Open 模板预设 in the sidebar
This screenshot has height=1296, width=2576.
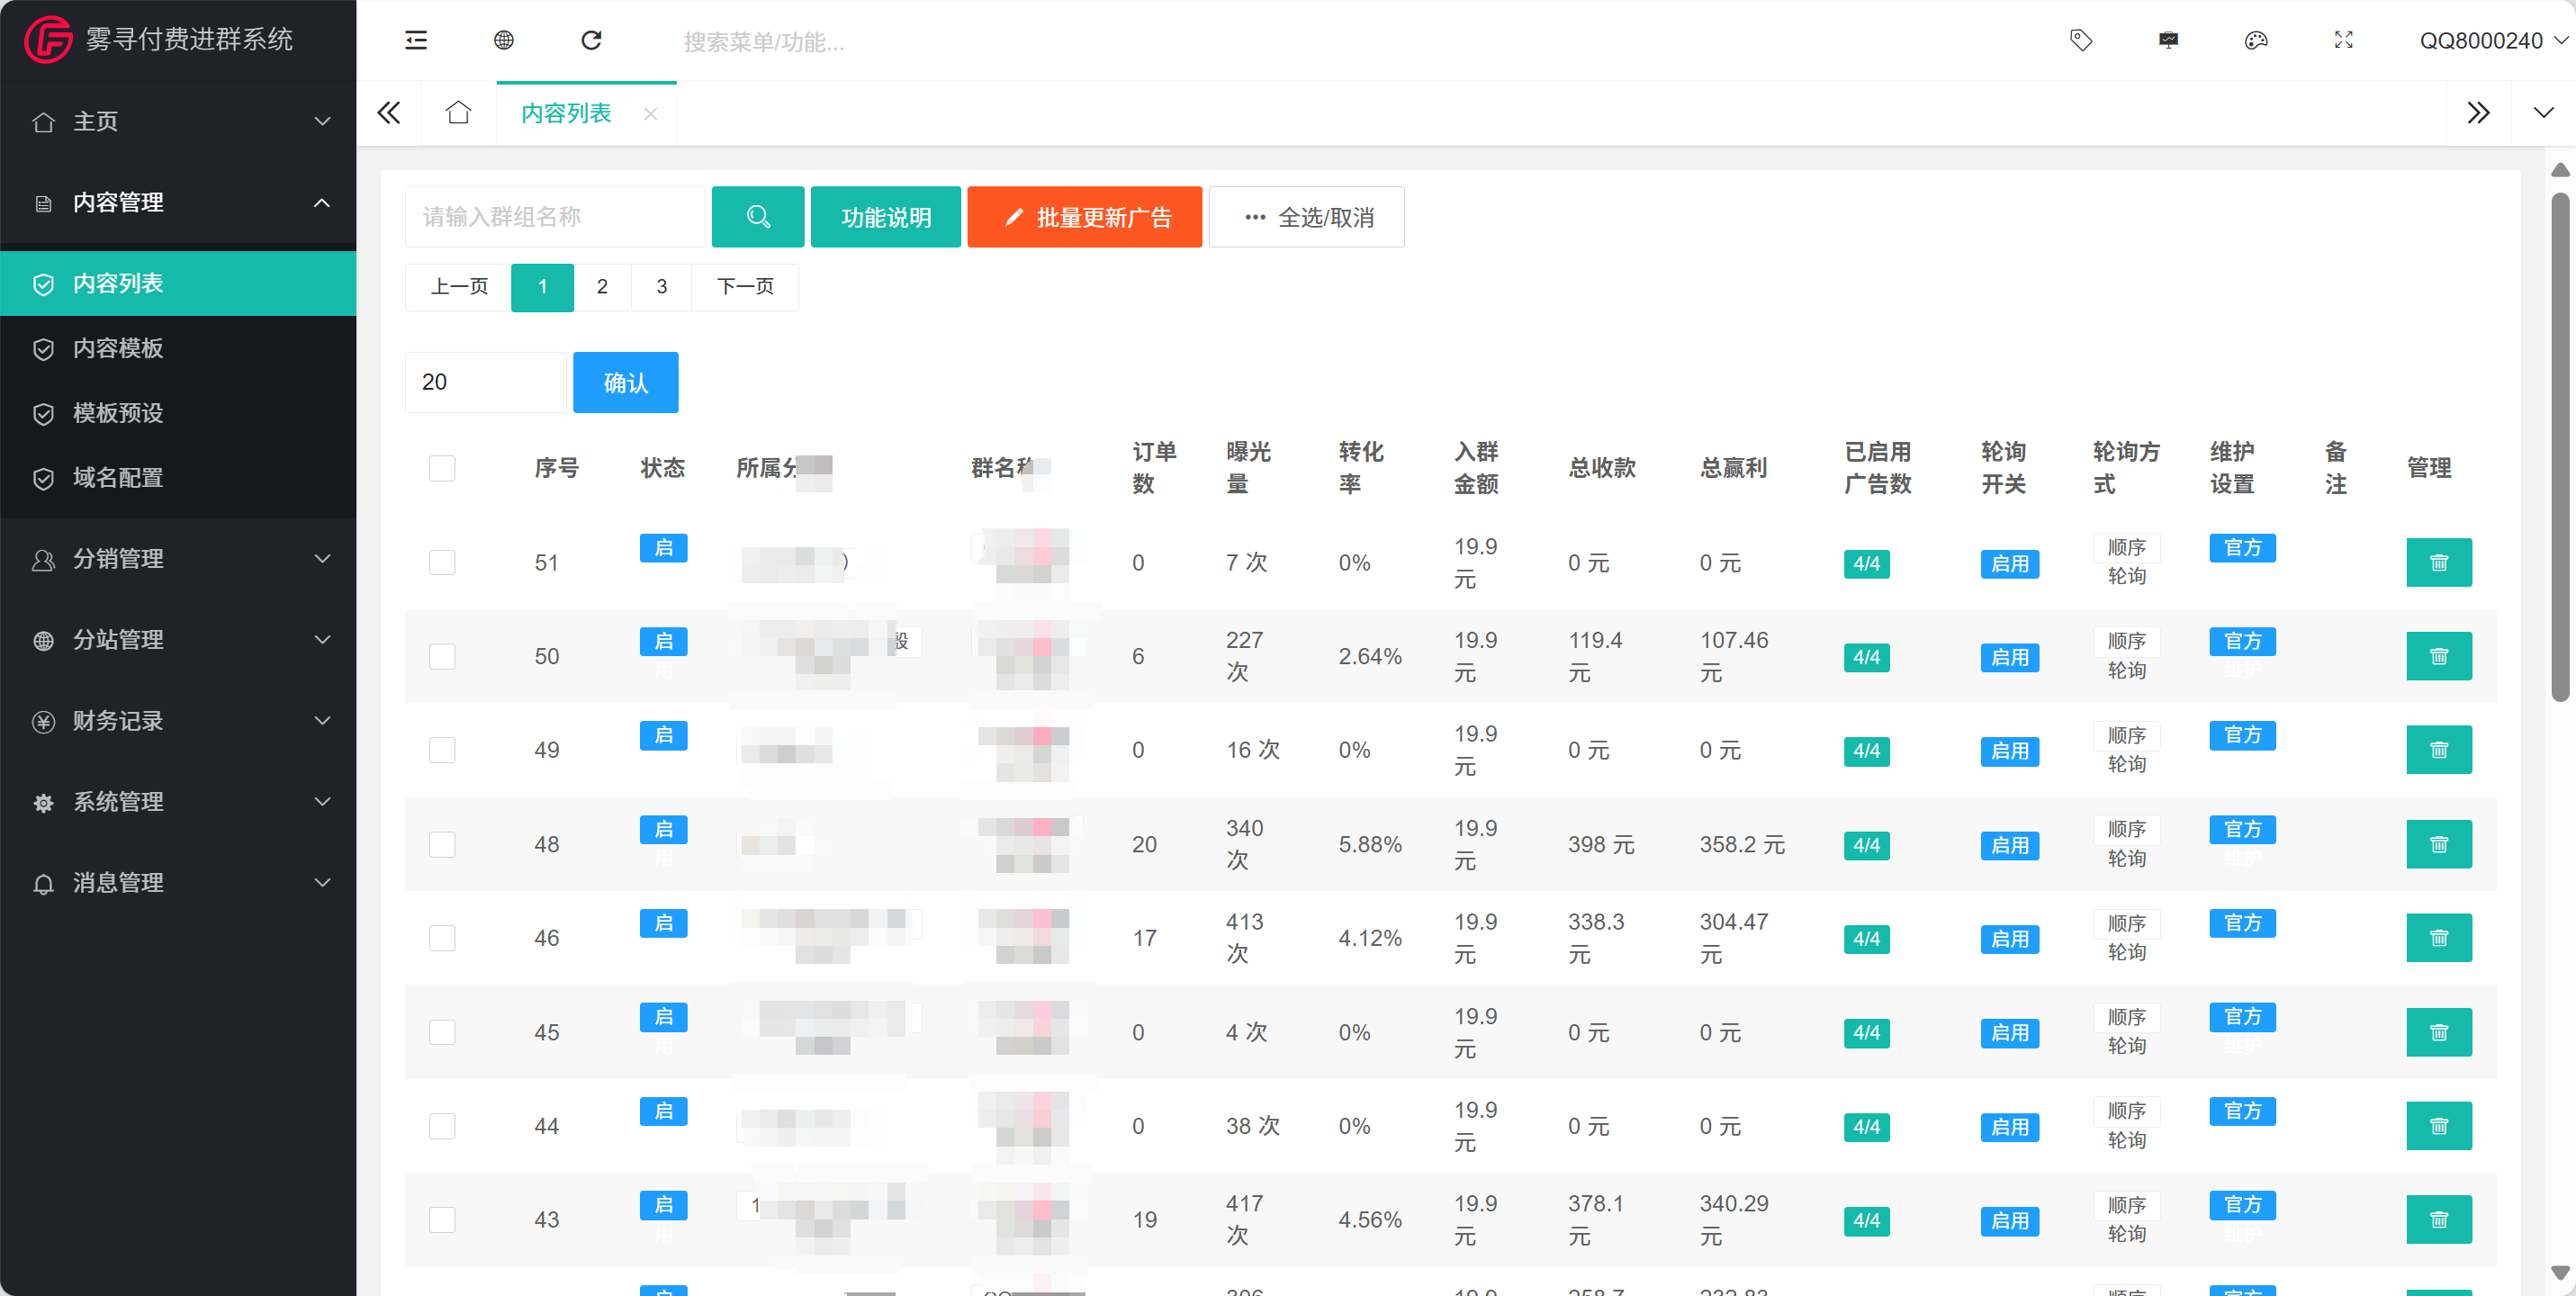(x=178, y=413)
